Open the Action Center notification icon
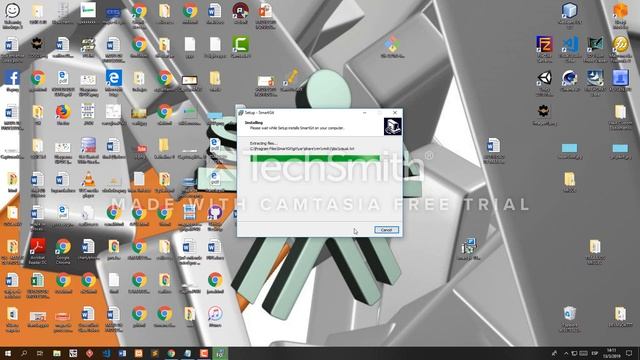This screenshot has height=360, width=640. (629, 353)
